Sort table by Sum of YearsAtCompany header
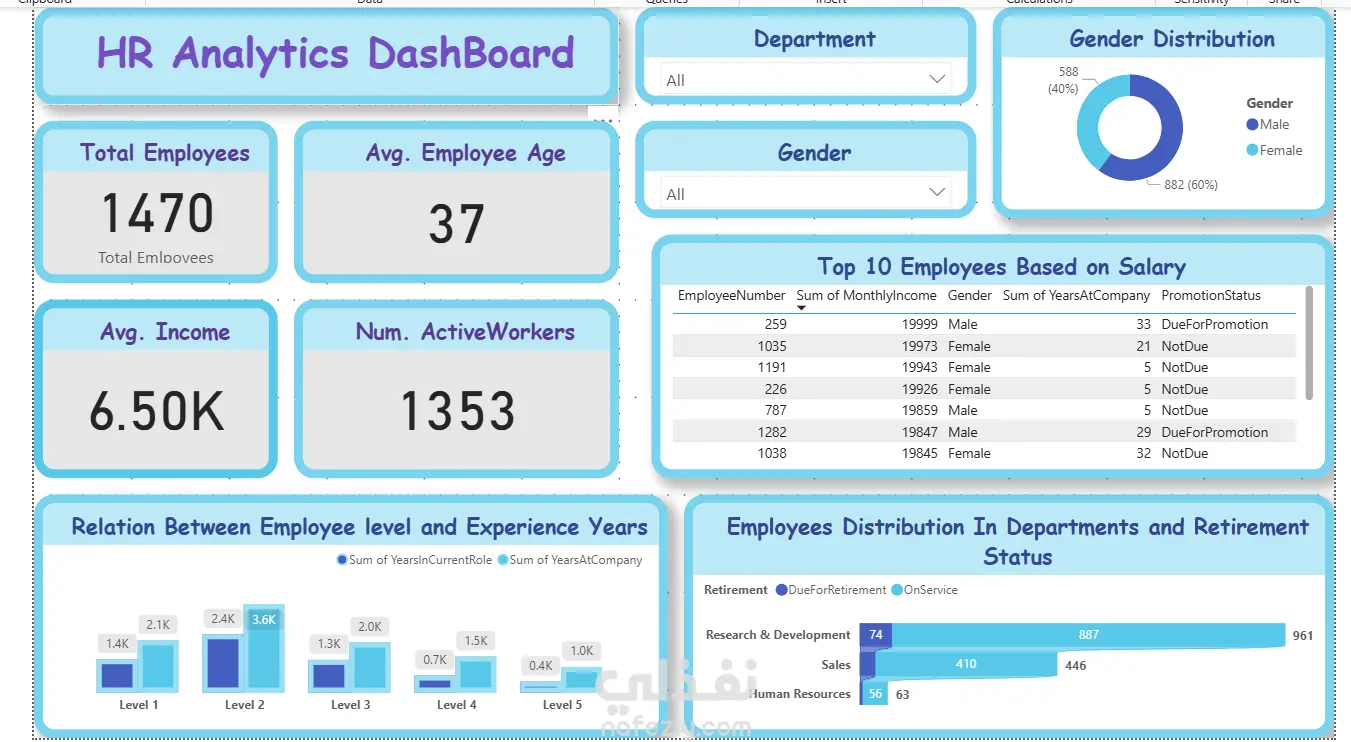 click(x=1077, y=296)
